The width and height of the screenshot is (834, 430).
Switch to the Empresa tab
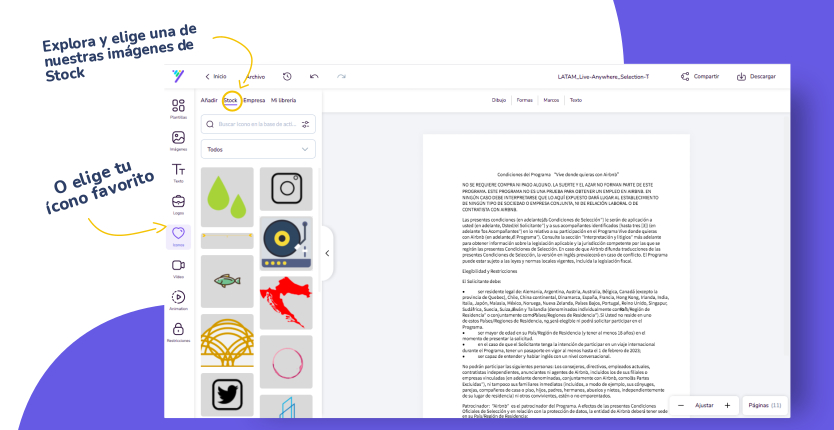point(254,100)
